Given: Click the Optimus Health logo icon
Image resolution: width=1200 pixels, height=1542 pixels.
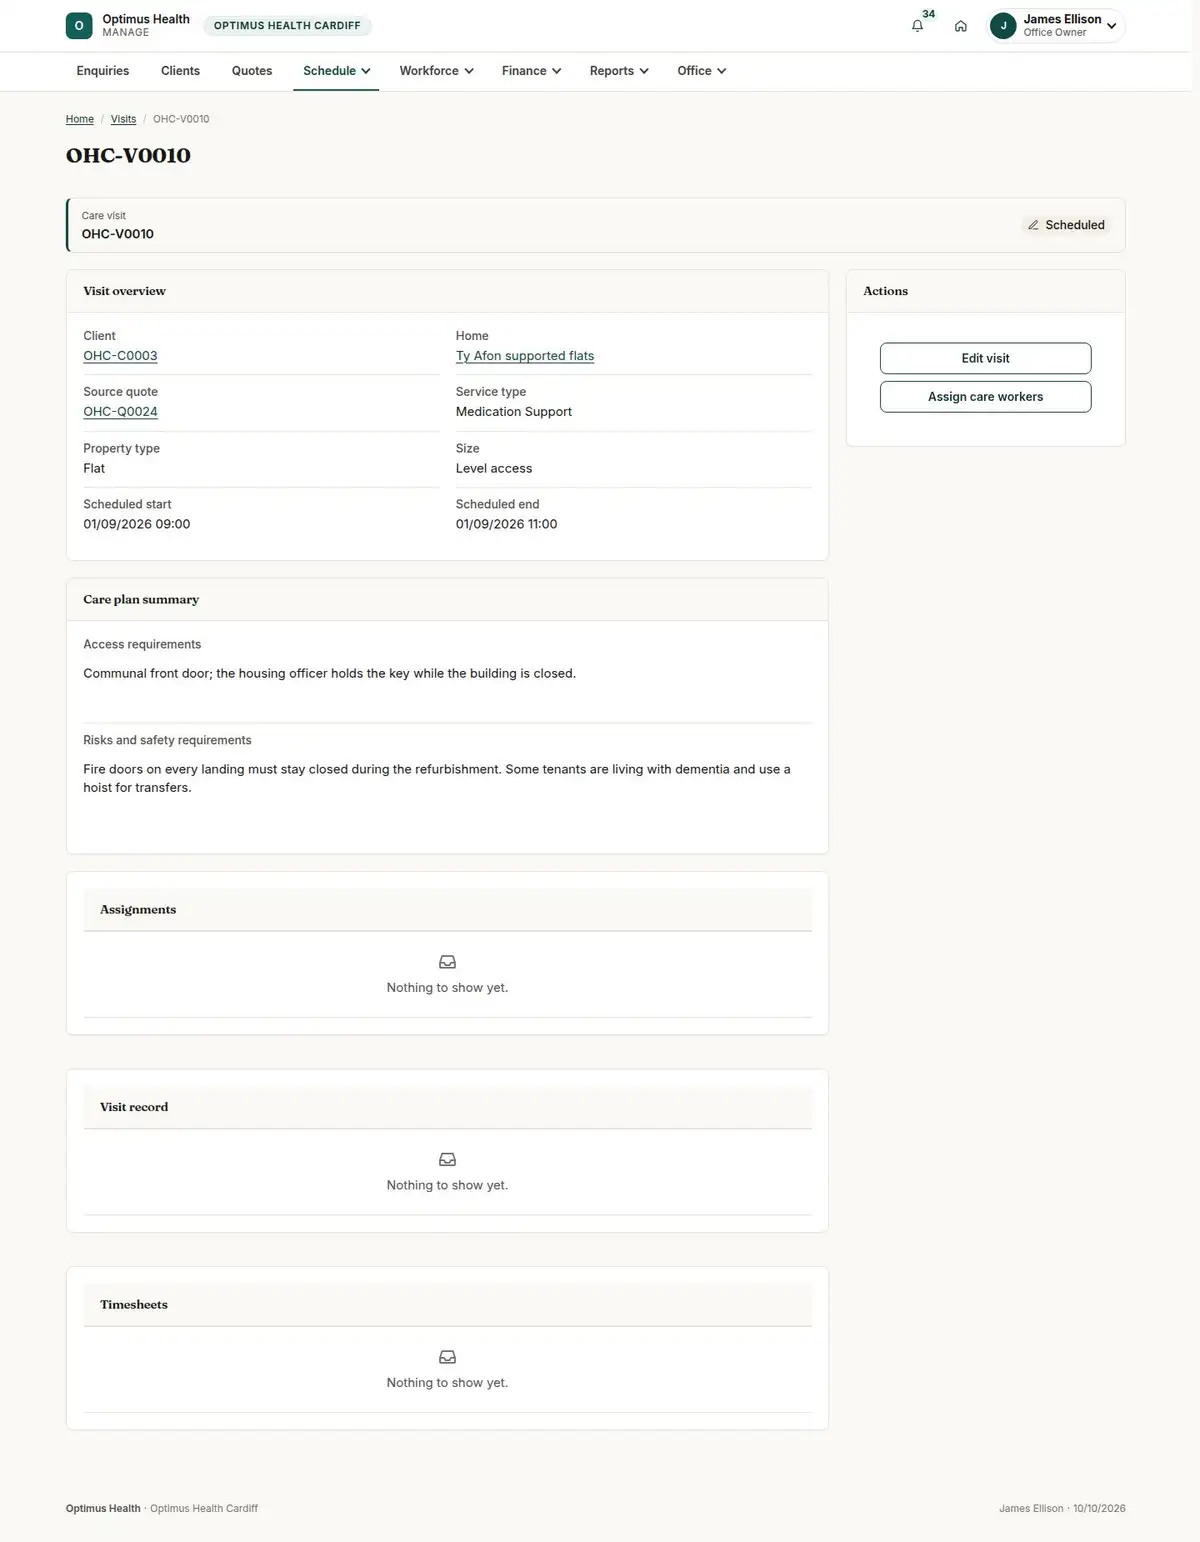Looking at the screenshot, I should [x=79, y=26].
